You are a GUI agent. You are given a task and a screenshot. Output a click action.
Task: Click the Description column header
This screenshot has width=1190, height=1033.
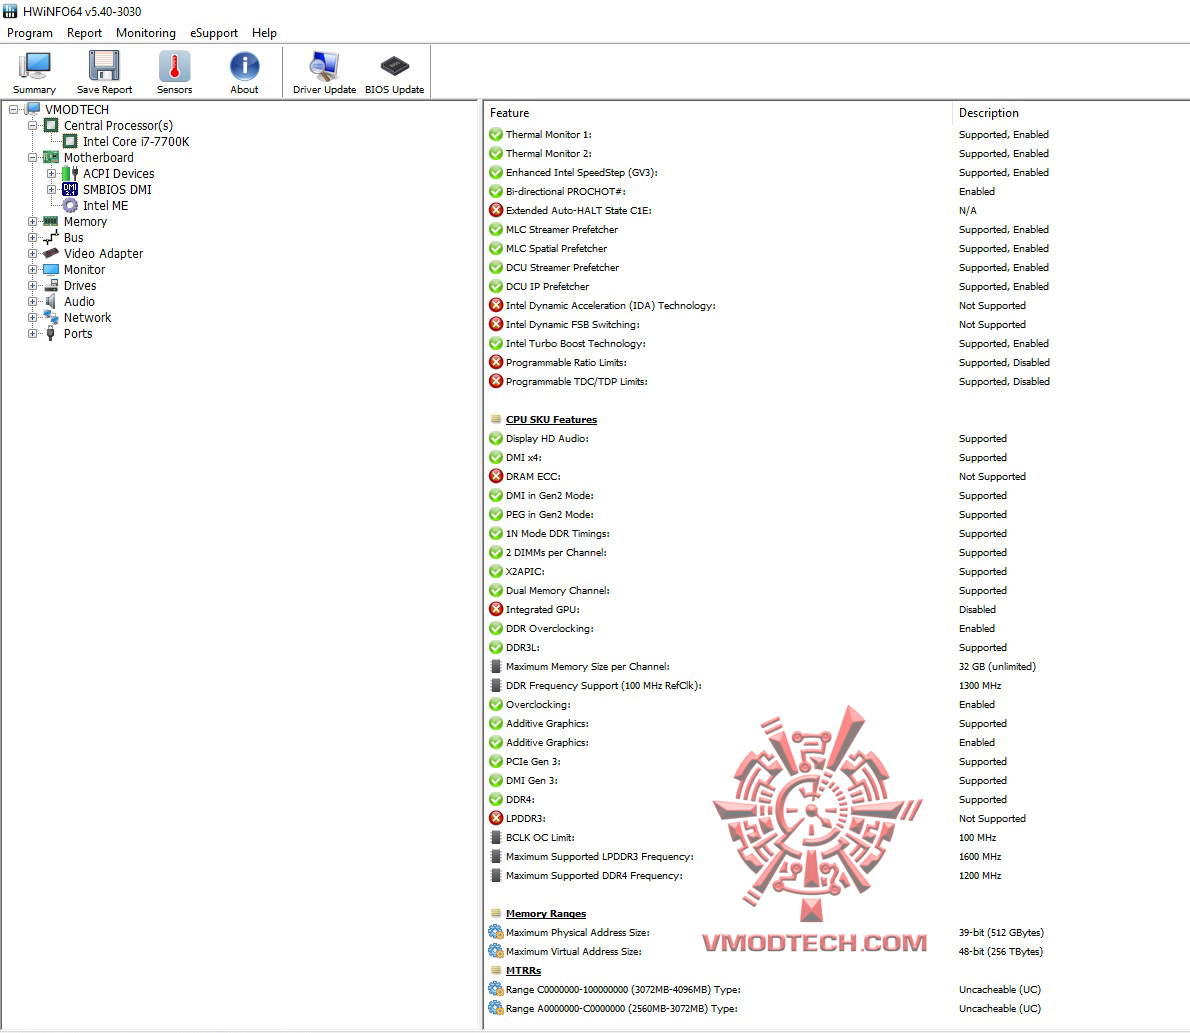[x=1071, y=112]
